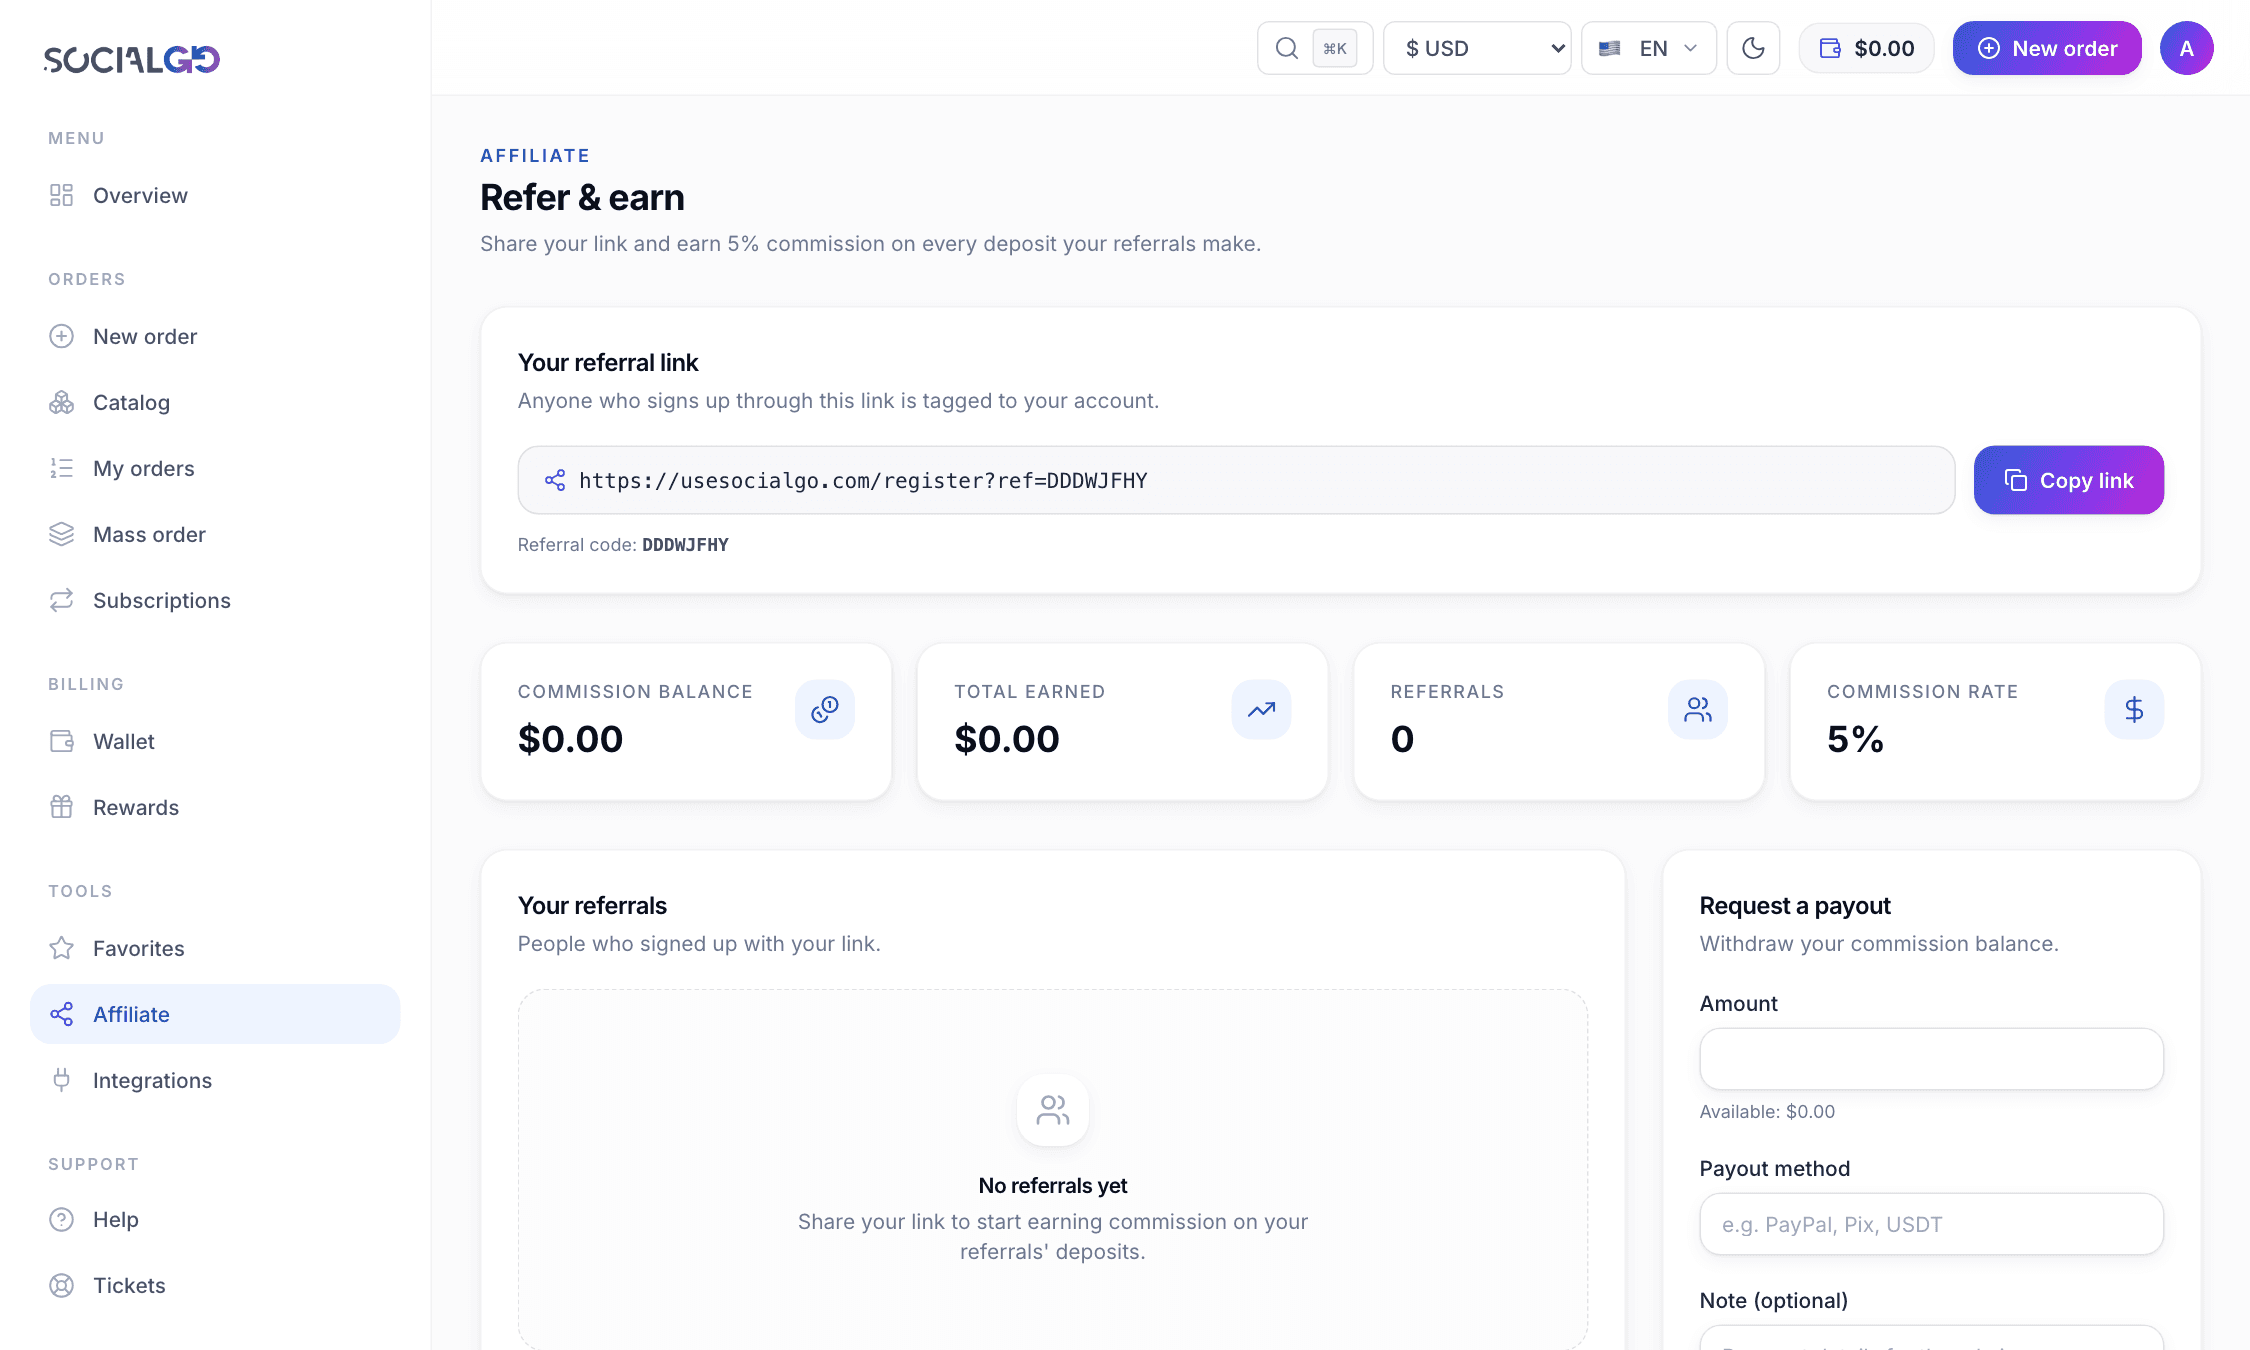Screen dimensions: 2250x1350
Task: Open search with magnifier icon
Action: (1287, 48)
